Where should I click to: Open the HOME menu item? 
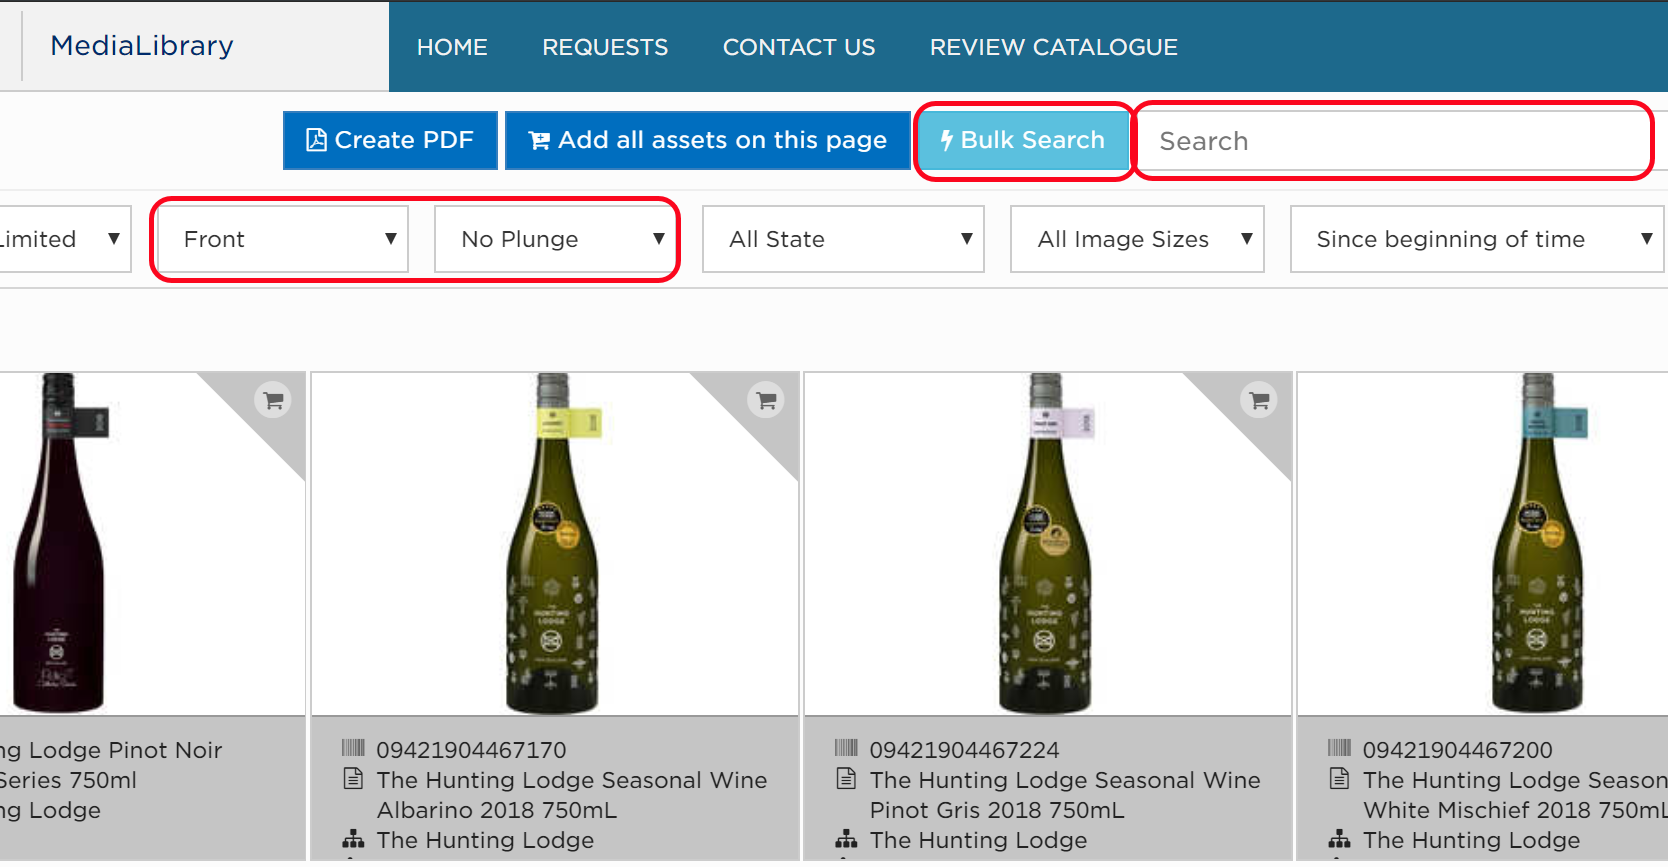point(452,47)
